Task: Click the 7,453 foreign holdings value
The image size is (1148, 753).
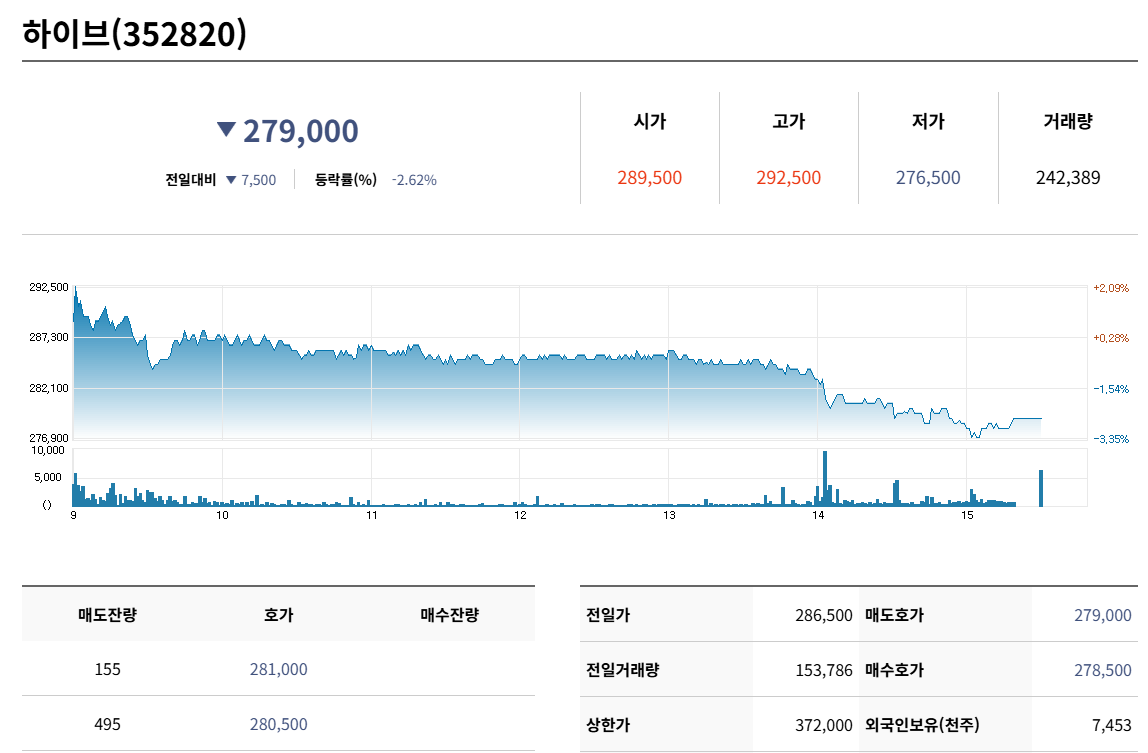Action: coord(1111,725)
